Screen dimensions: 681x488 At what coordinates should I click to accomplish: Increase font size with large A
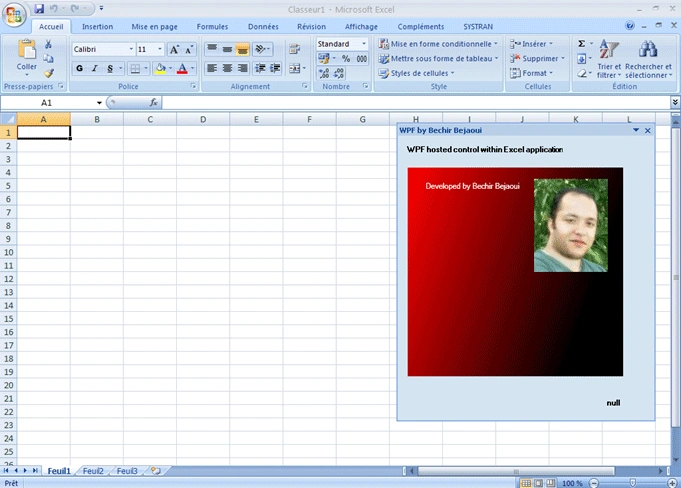point(174,49)
